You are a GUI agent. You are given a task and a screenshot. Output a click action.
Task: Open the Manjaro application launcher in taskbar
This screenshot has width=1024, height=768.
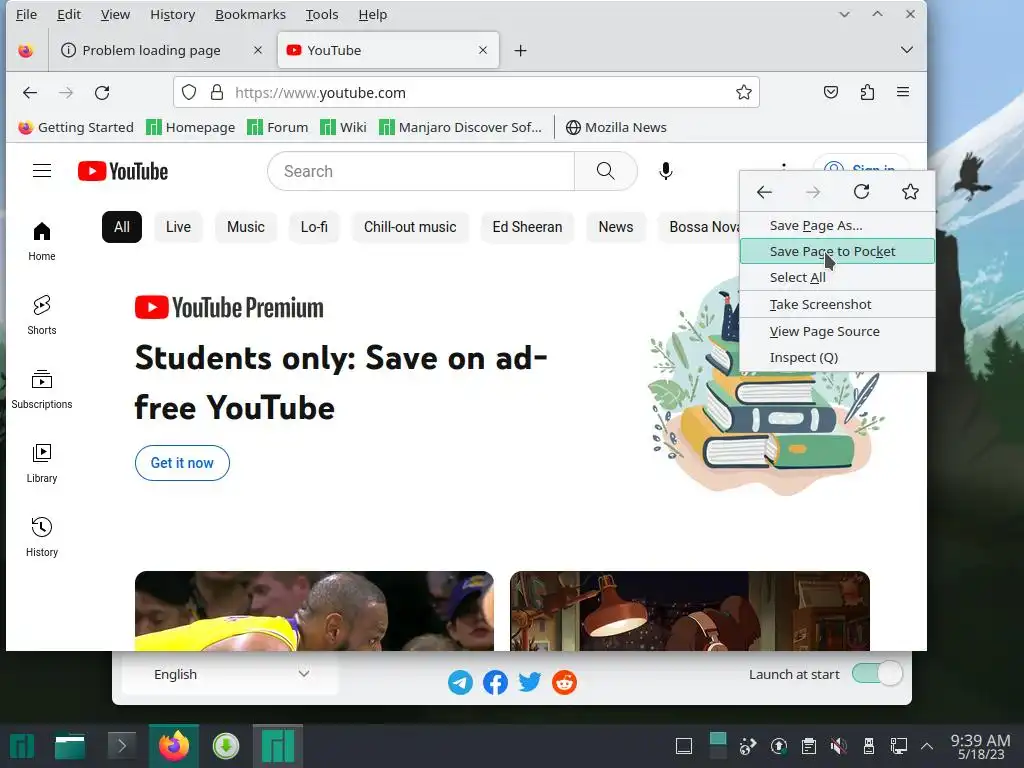click(22, 746)
